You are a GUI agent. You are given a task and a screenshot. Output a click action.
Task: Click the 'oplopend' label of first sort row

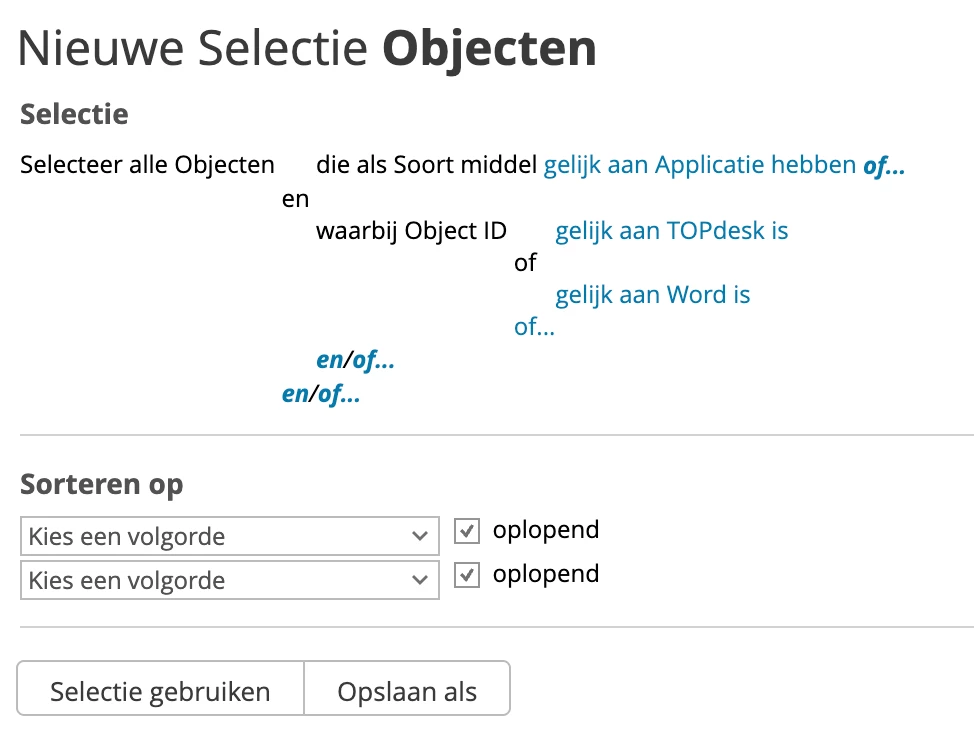point(546,530)
